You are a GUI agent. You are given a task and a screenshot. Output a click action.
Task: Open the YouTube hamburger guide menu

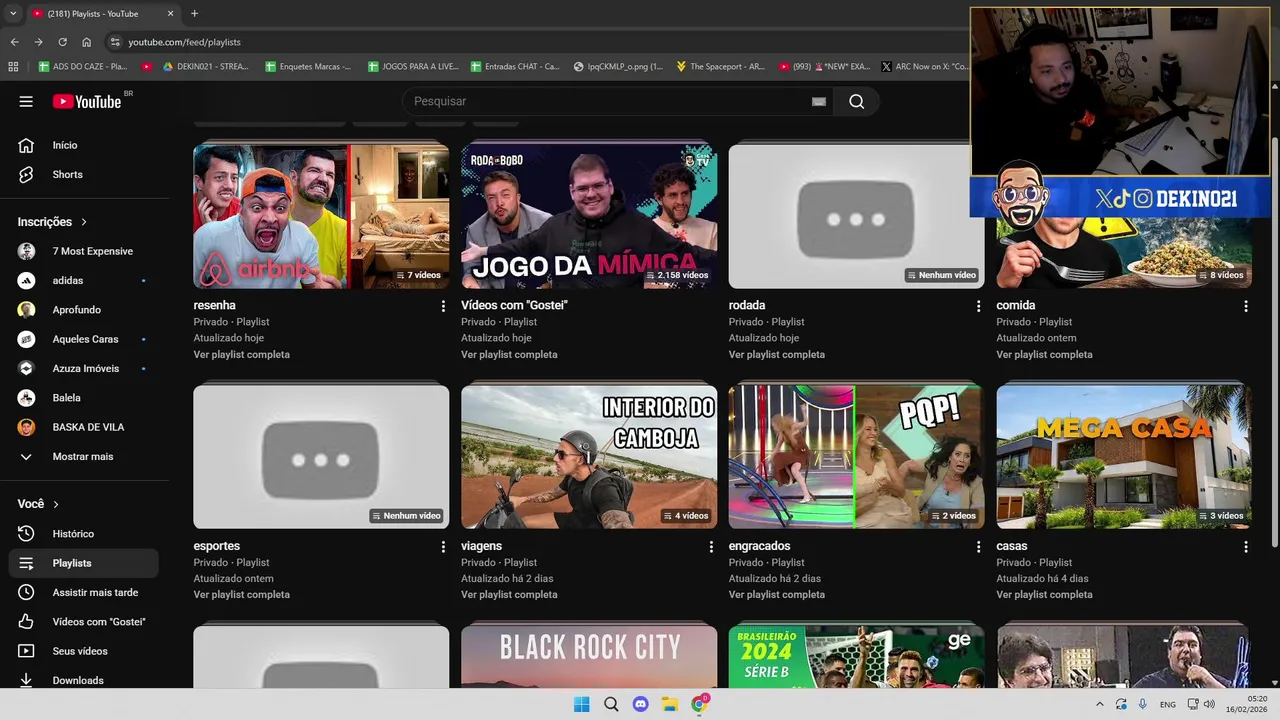pos(26,101)
